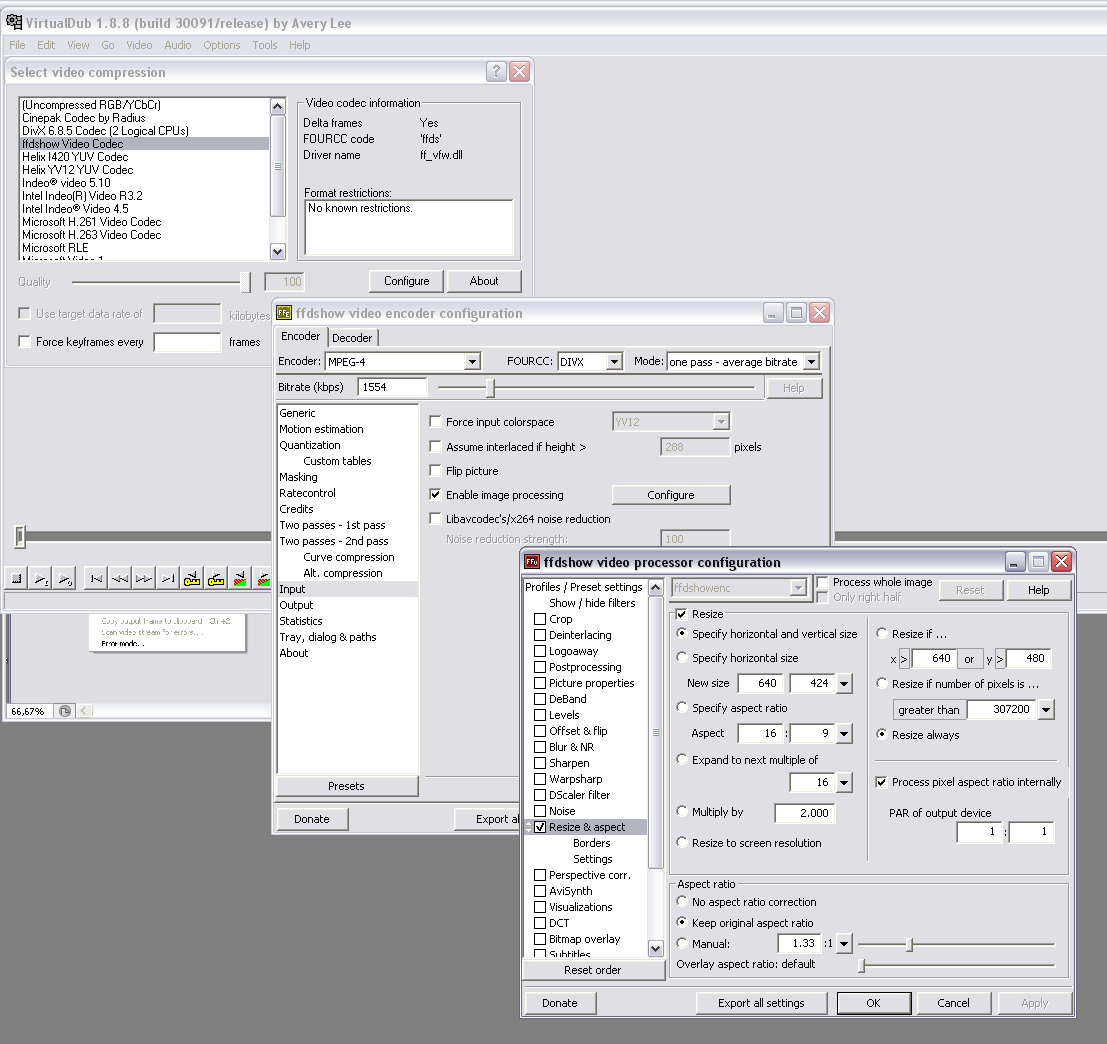Open the Manual aspect 1.33 dropdown arrow
This screenshot has height=1044, width=1107.
point(844,943)
